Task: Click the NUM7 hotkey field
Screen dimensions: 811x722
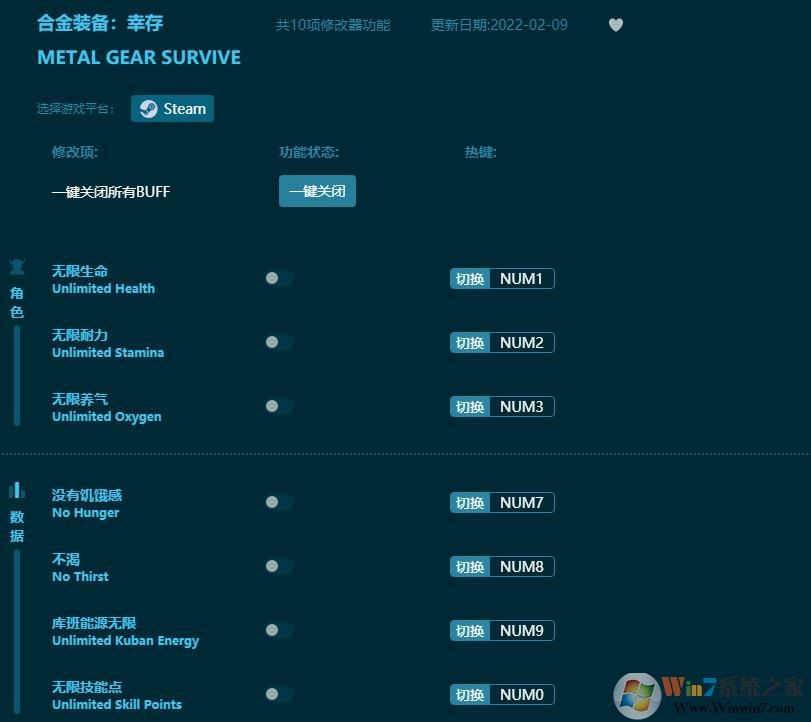Action: click(522, 502)
